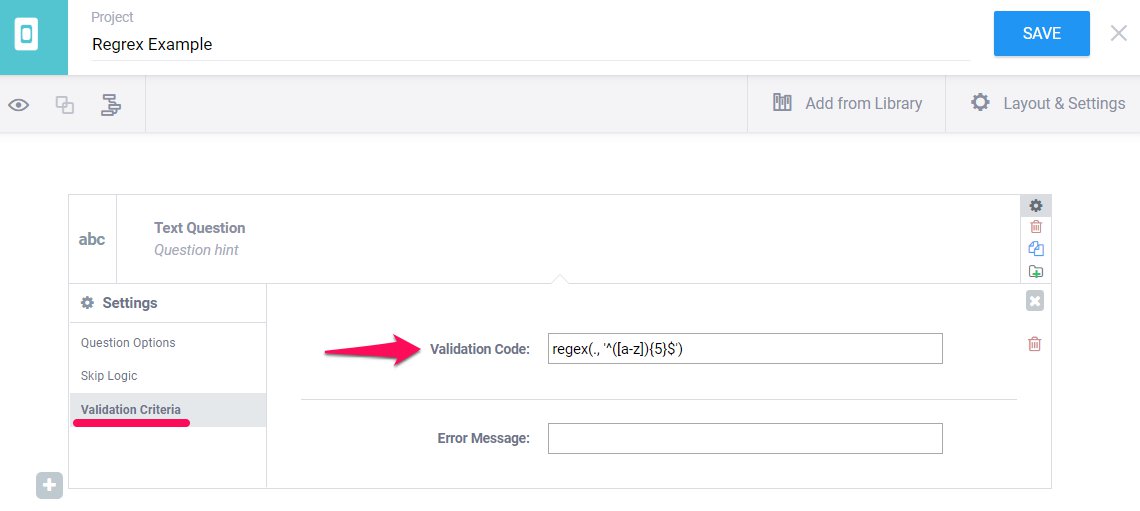Screen dimensions: 1140x511
Task: Remove the validation criterion with trash icon
Action: [x=1035, y=344]
